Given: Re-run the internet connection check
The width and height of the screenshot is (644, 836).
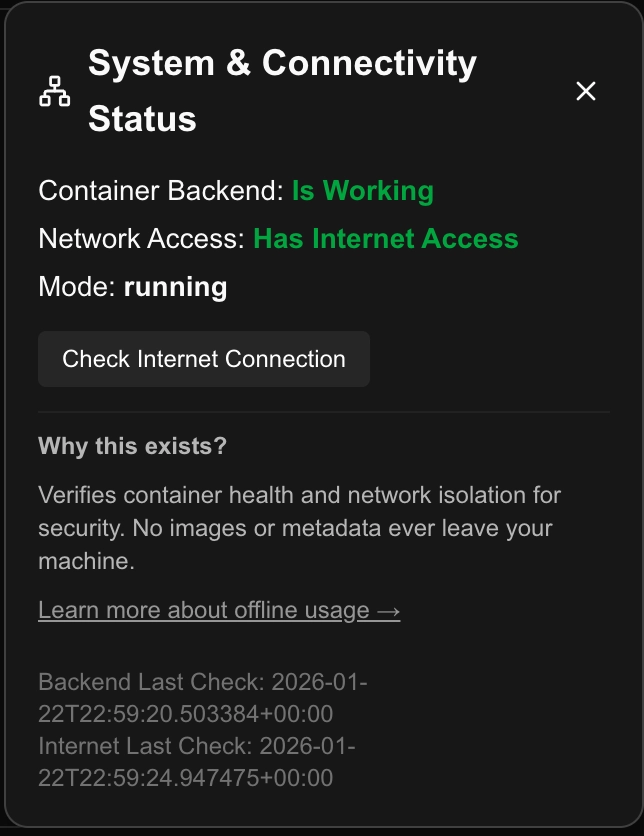Looking at the screenshot, I should click(204, 358).
